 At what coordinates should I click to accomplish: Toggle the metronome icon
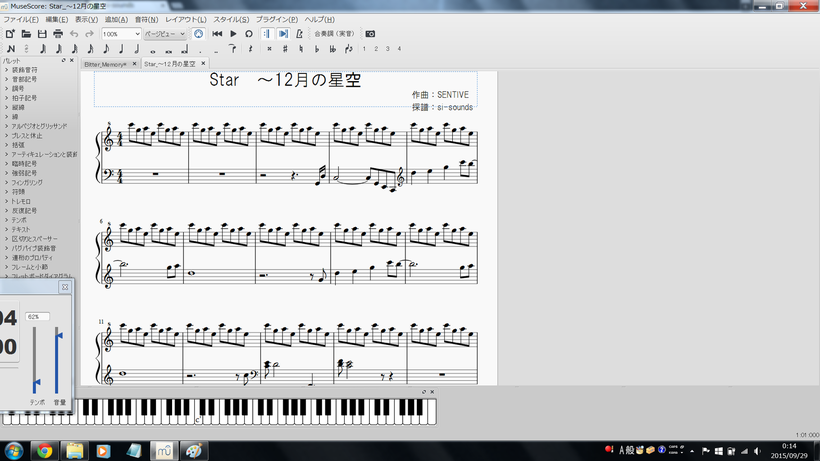pos(299,34)
